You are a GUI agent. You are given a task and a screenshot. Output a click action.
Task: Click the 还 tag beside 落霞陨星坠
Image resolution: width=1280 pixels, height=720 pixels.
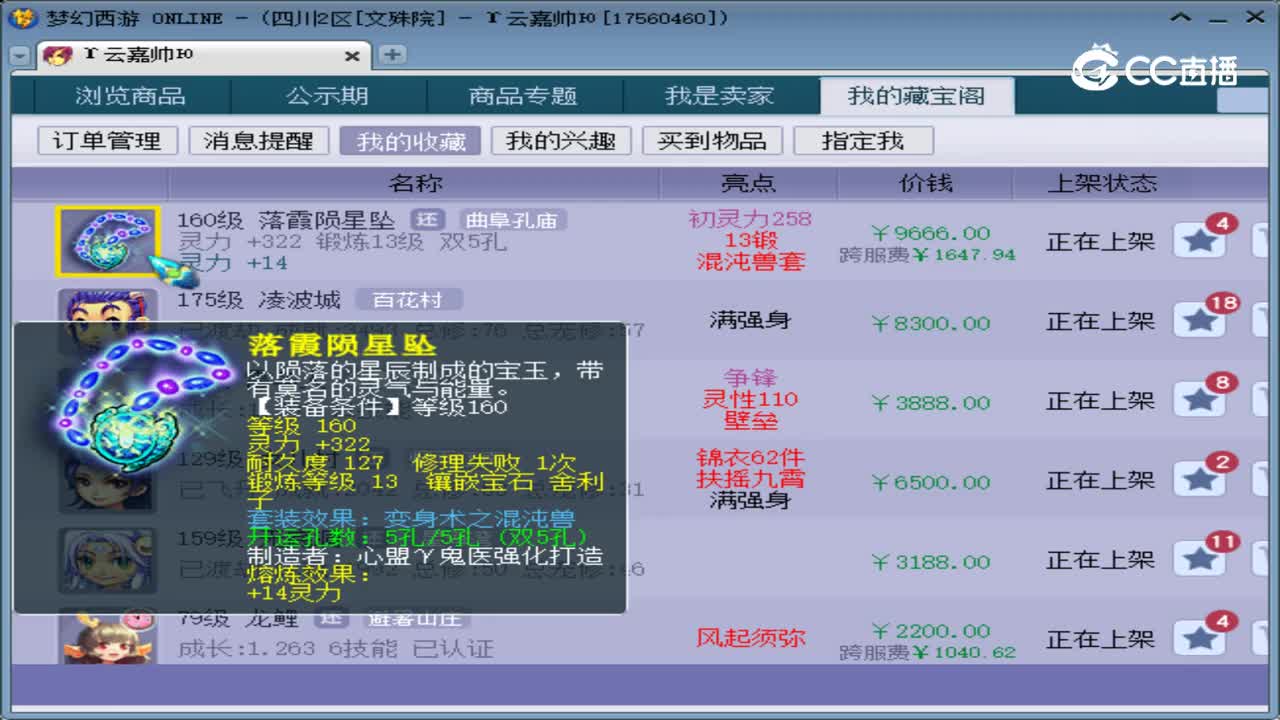tap(426, 220)
